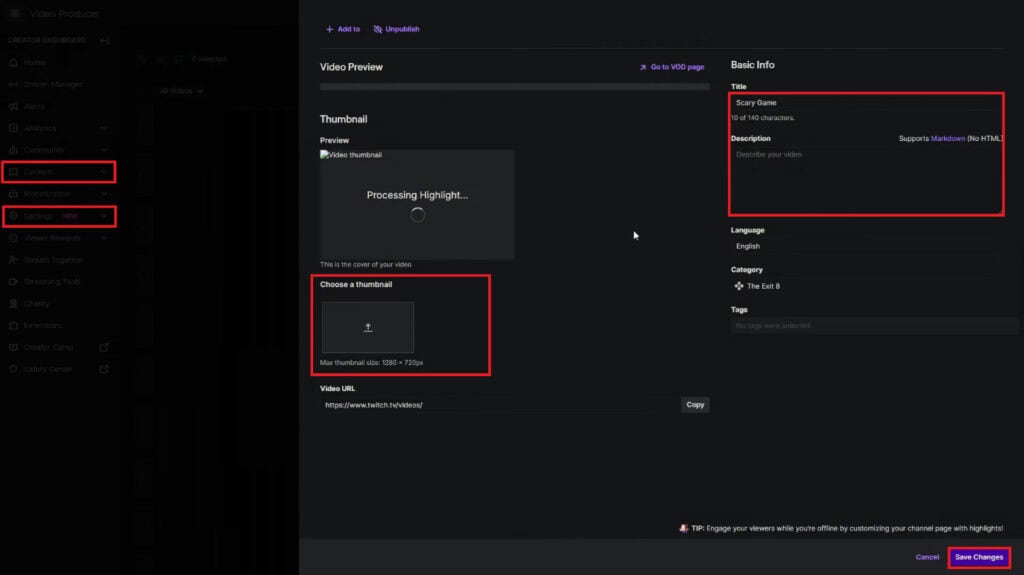Click the Home icon in sidebar
1024x575 pixels.
pyautogui.click(x=13, y=63)
